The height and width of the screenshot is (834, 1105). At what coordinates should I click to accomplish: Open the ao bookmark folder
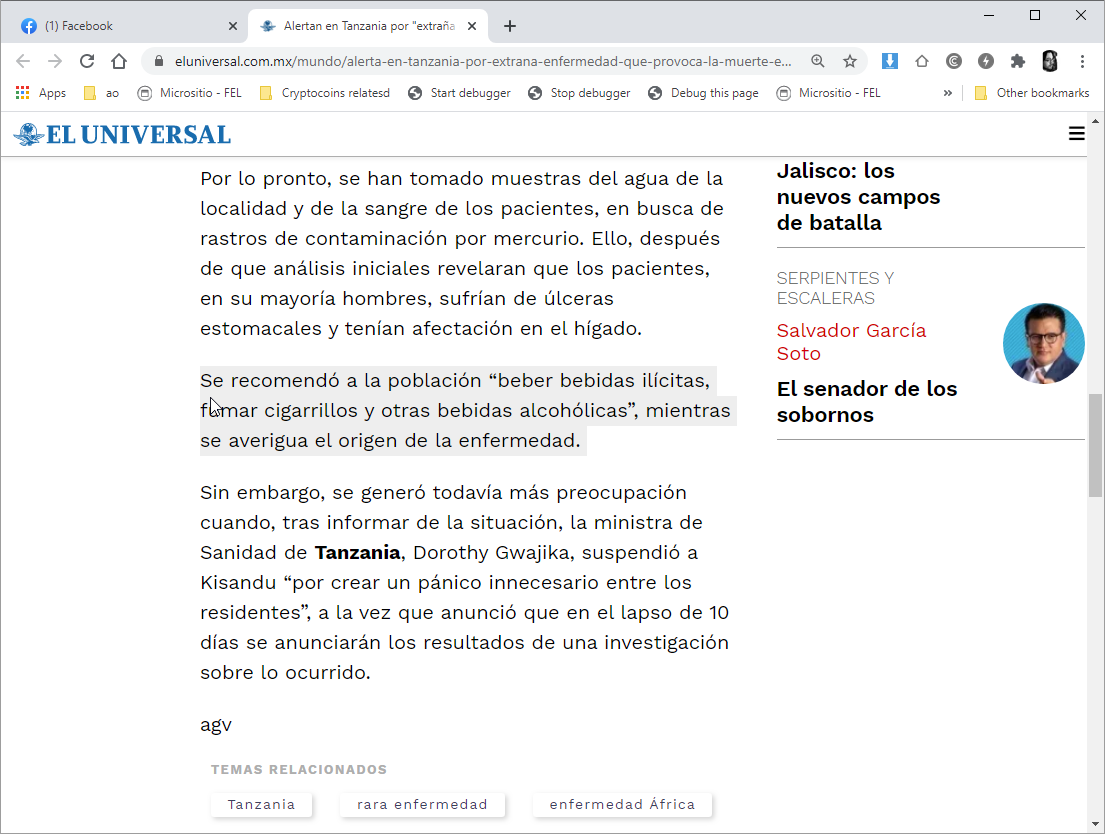(x=101, y=93)
